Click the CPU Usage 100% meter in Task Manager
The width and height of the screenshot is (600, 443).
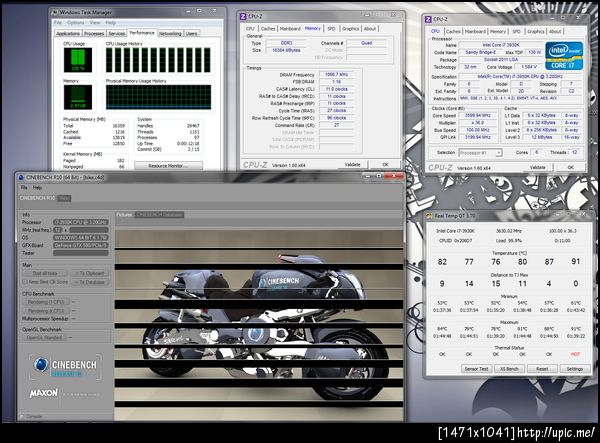coord(78,60)
